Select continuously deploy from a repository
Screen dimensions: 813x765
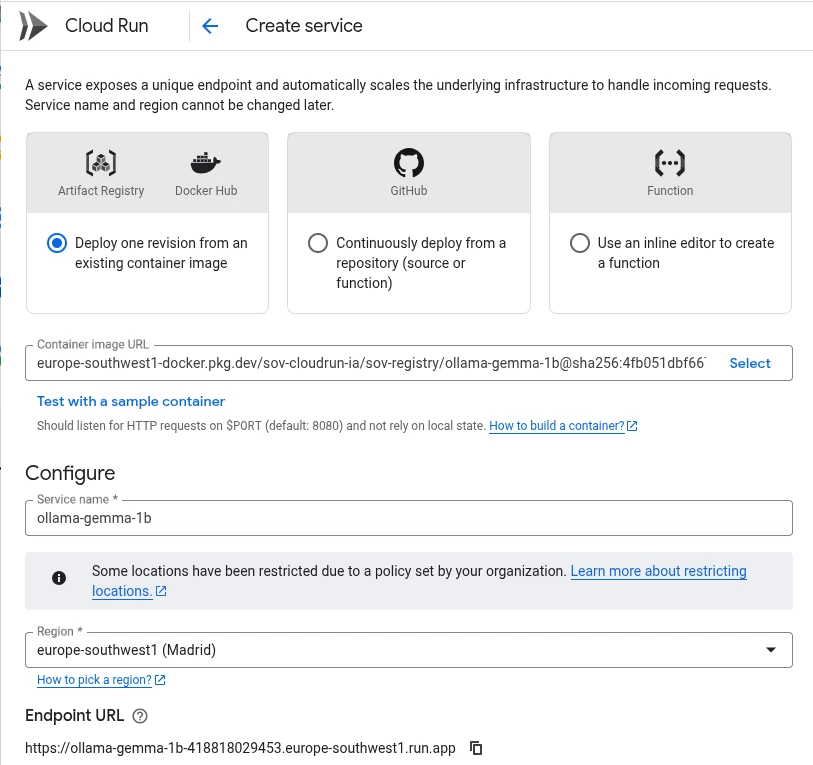[318, 243]
